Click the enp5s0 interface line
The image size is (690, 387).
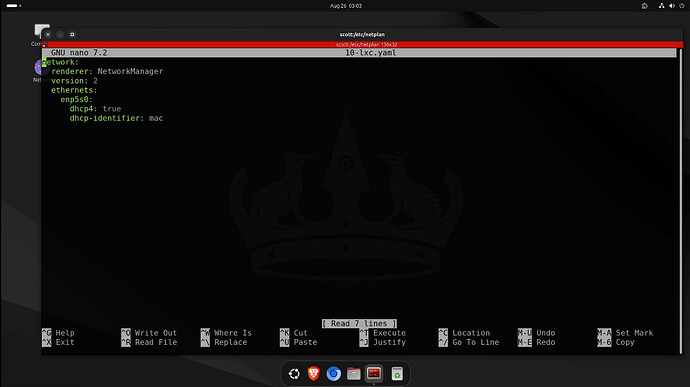(x=77, y=100)
